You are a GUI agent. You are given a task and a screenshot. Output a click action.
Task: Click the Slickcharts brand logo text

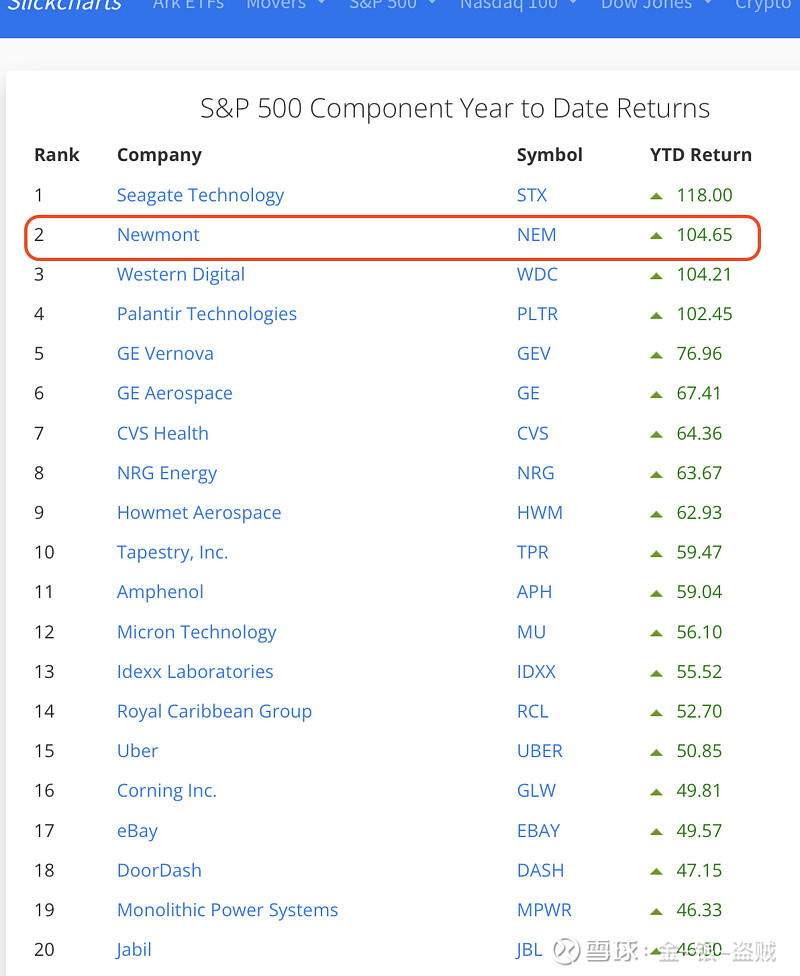click(64, 5)
